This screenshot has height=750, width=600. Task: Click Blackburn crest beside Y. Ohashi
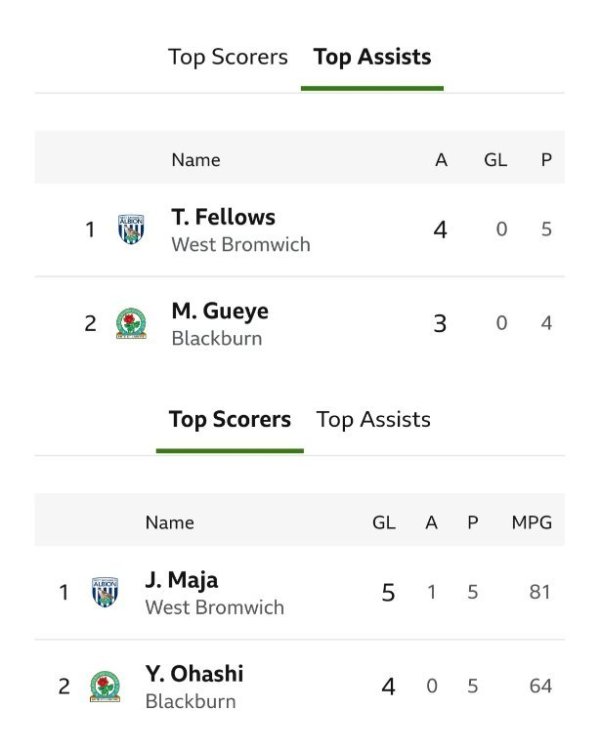coord(105,687)
